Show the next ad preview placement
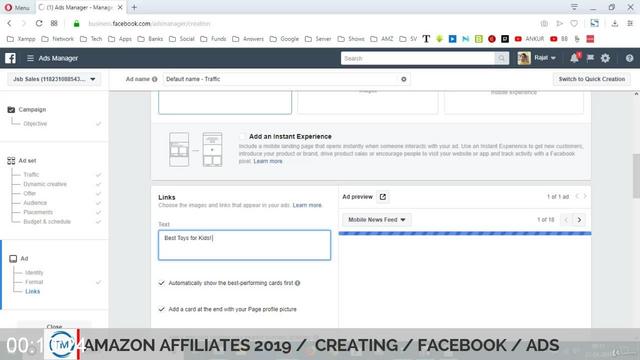Image resolution: width=640 pixels, height=360 pixels. point(579,220)
